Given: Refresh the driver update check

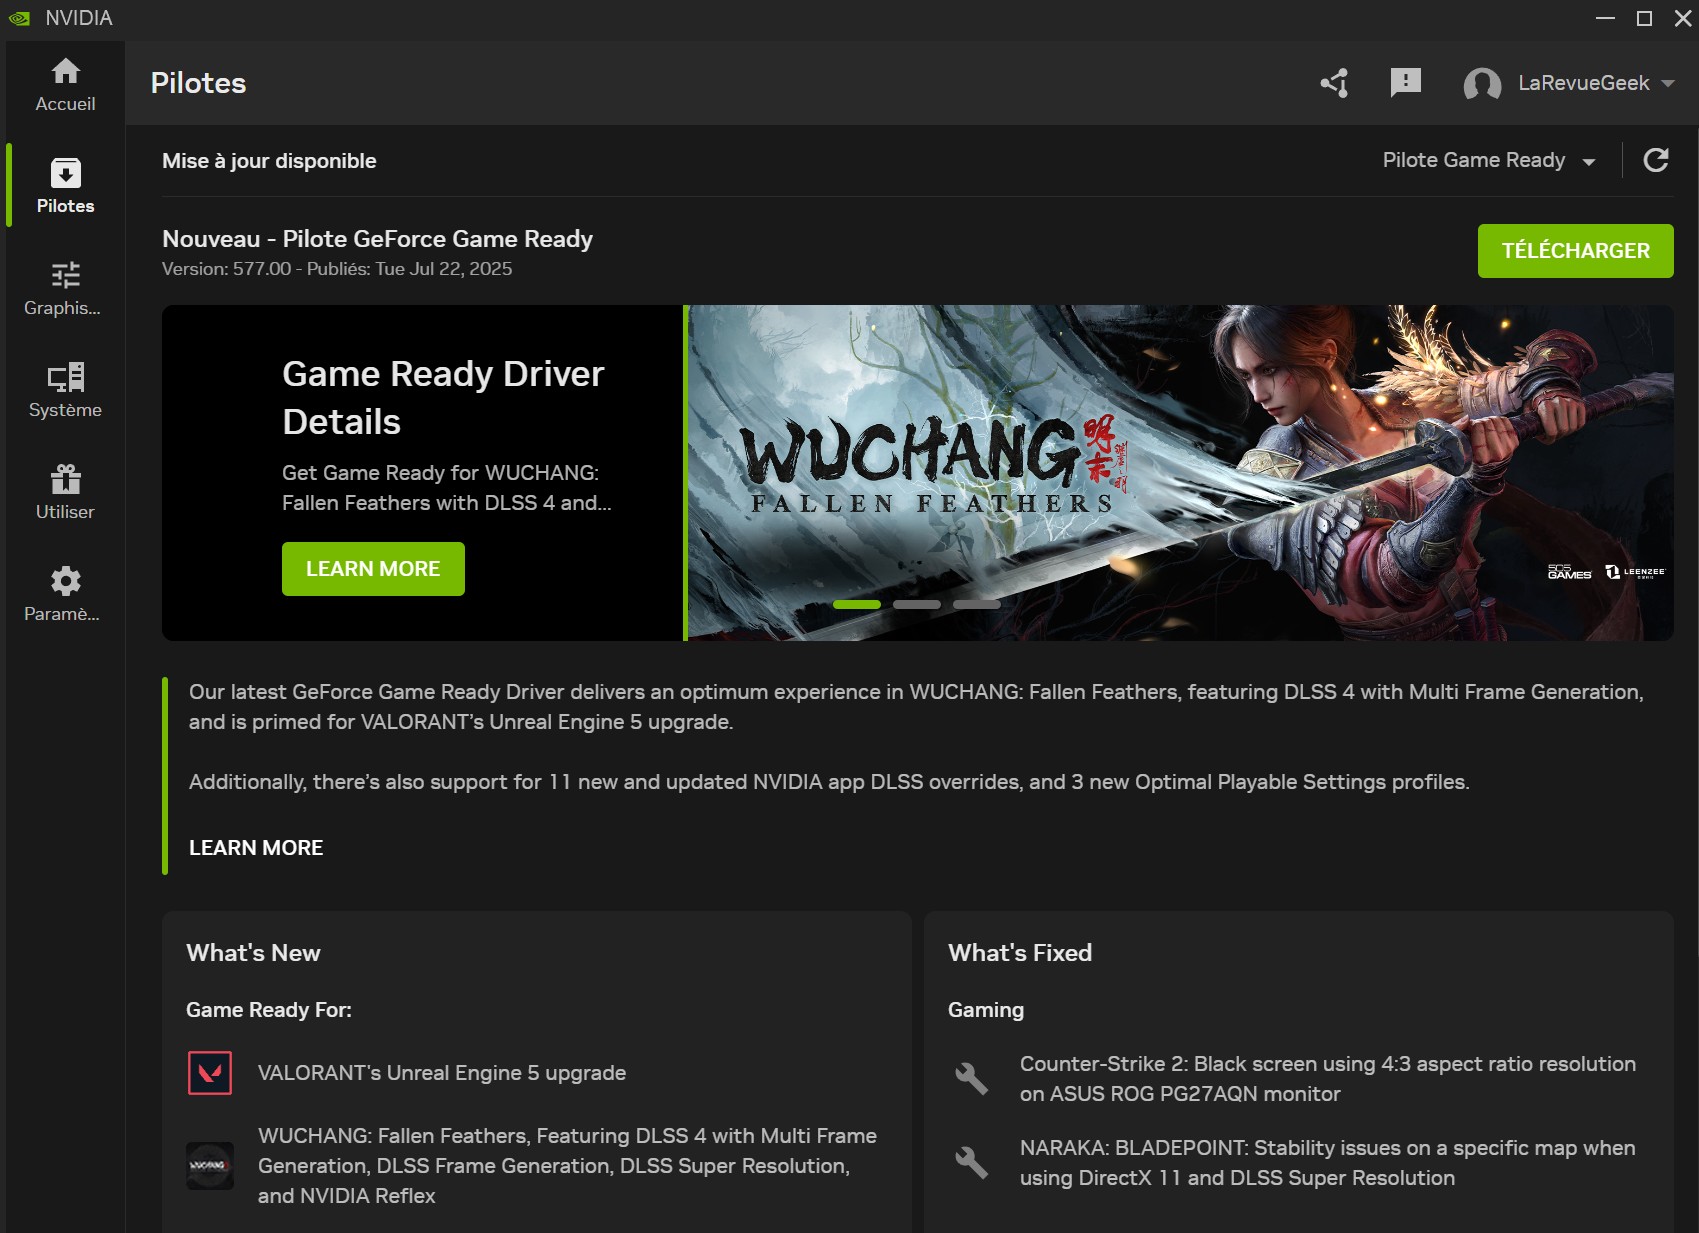Looking at the screenshot, I should click(1656, 160).
